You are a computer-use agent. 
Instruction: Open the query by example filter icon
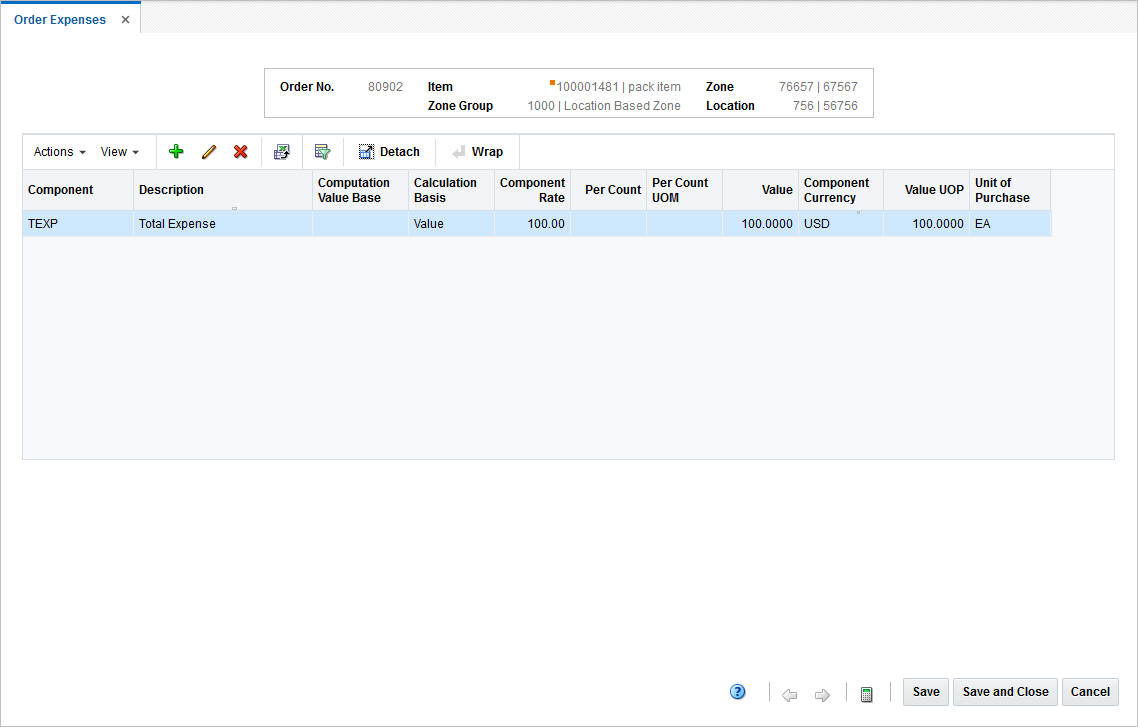(322, 151)
